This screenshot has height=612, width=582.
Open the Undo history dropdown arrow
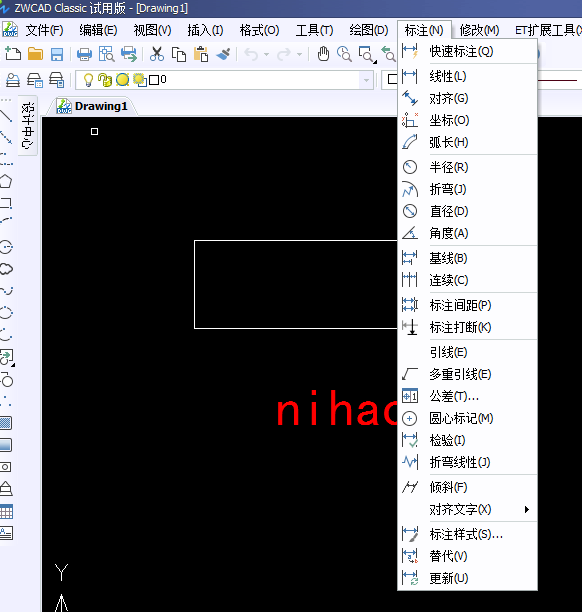pyautogui.click(x=267, y=54)
